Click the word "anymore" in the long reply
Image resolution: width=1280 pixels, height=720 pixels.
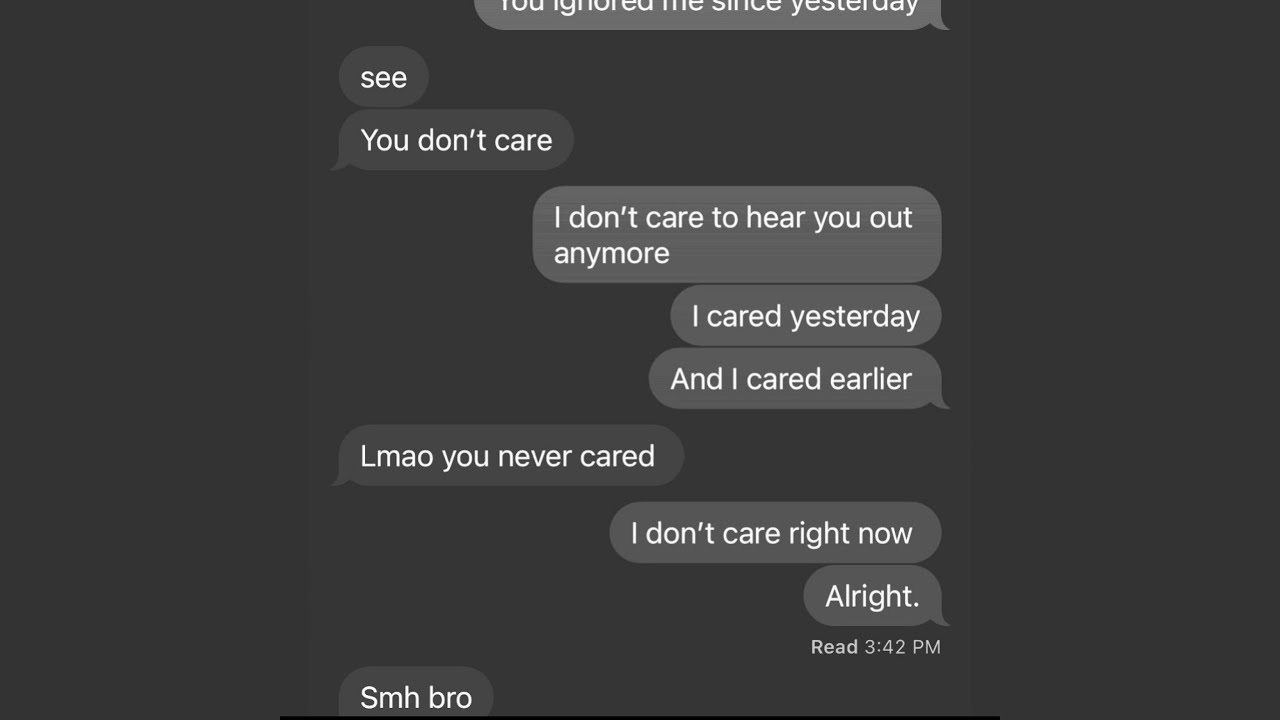tap(611, 253)
